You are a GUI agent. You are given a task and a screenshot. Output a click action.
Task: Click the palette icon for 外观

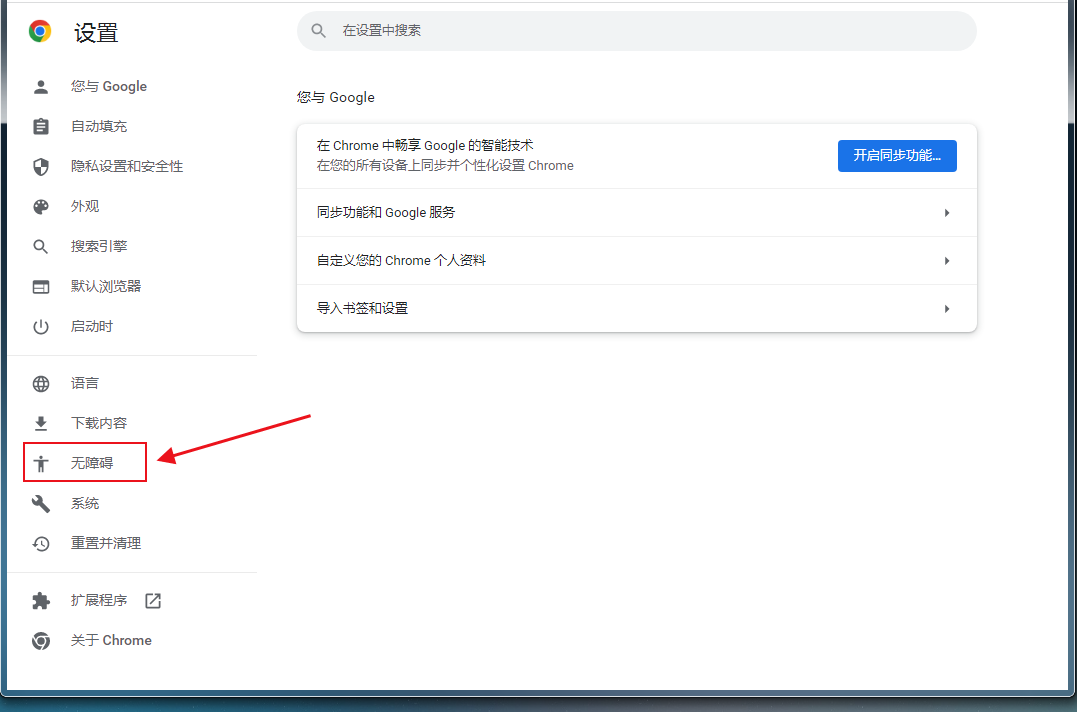(41, 207)
